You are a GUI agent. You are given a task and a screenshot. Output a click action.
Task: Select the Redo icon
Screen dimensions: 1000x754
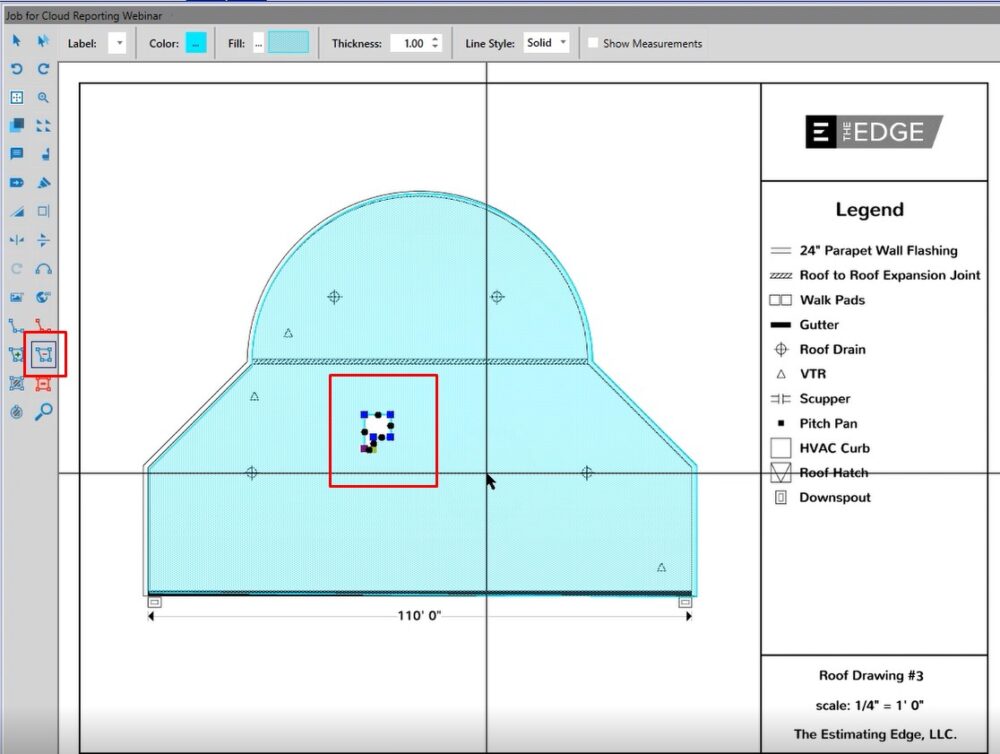click(42, 70)
